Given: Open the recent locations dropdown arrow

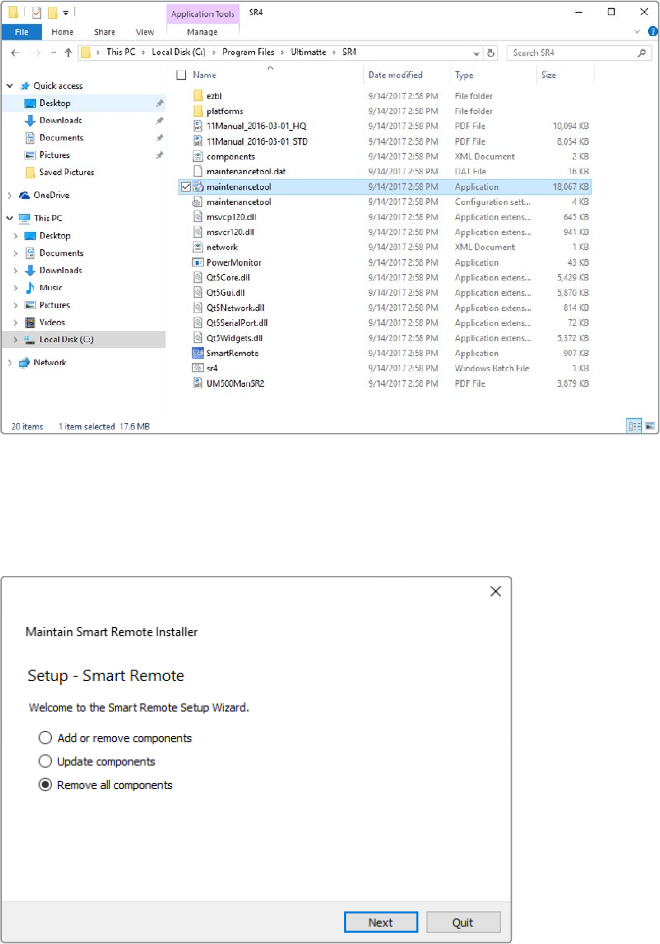Looking at the screenshot, I should pos(53,53).
